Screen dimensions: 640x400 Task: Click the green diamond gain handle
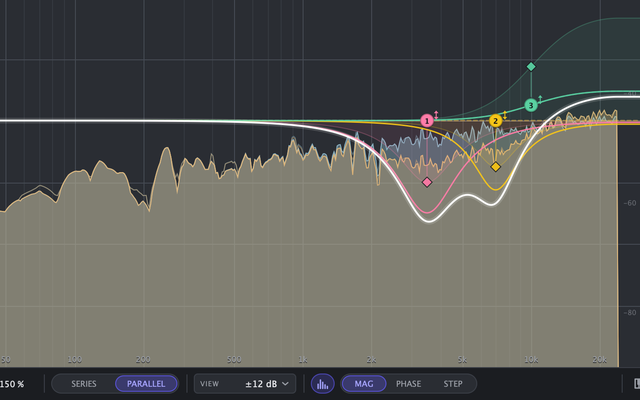pos(531,67)
